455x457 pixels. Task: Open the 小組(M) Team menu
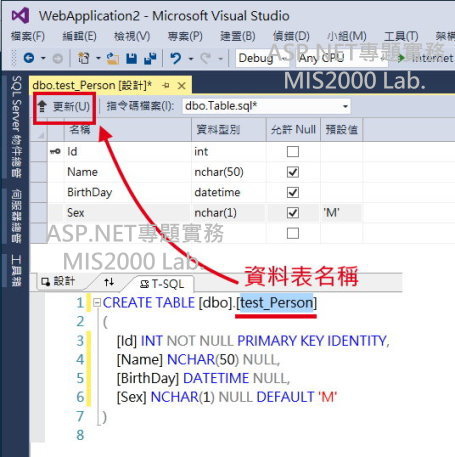coord(347,36)
